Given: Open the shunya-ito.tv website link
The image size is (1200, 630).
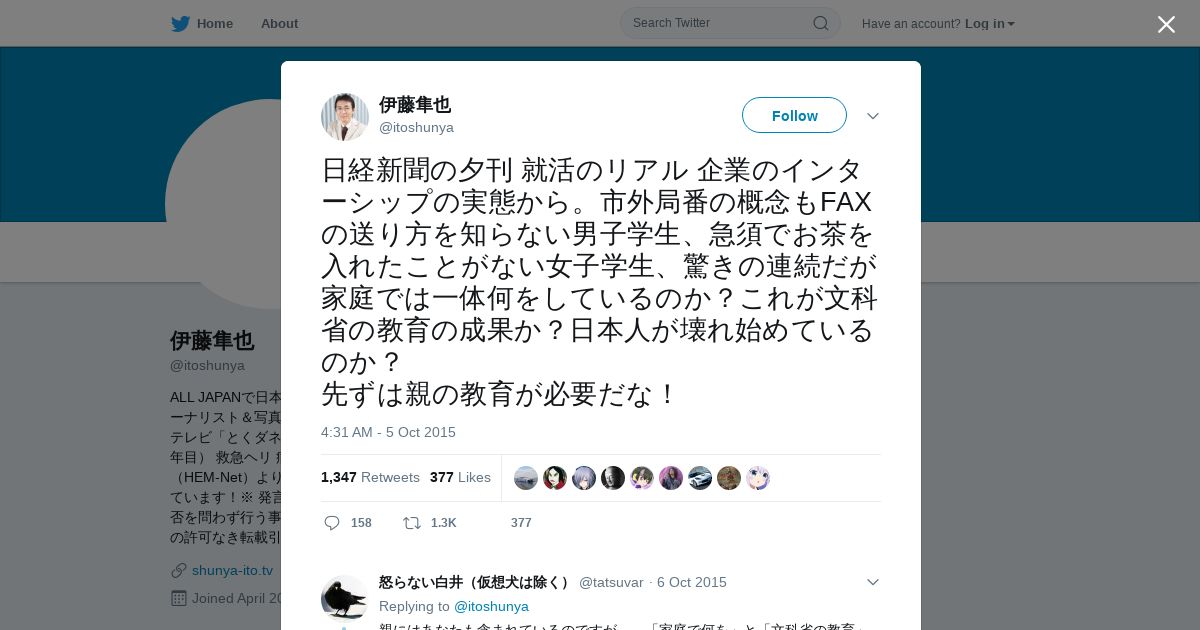Looking at the screenshot, I should click(232, 570).
